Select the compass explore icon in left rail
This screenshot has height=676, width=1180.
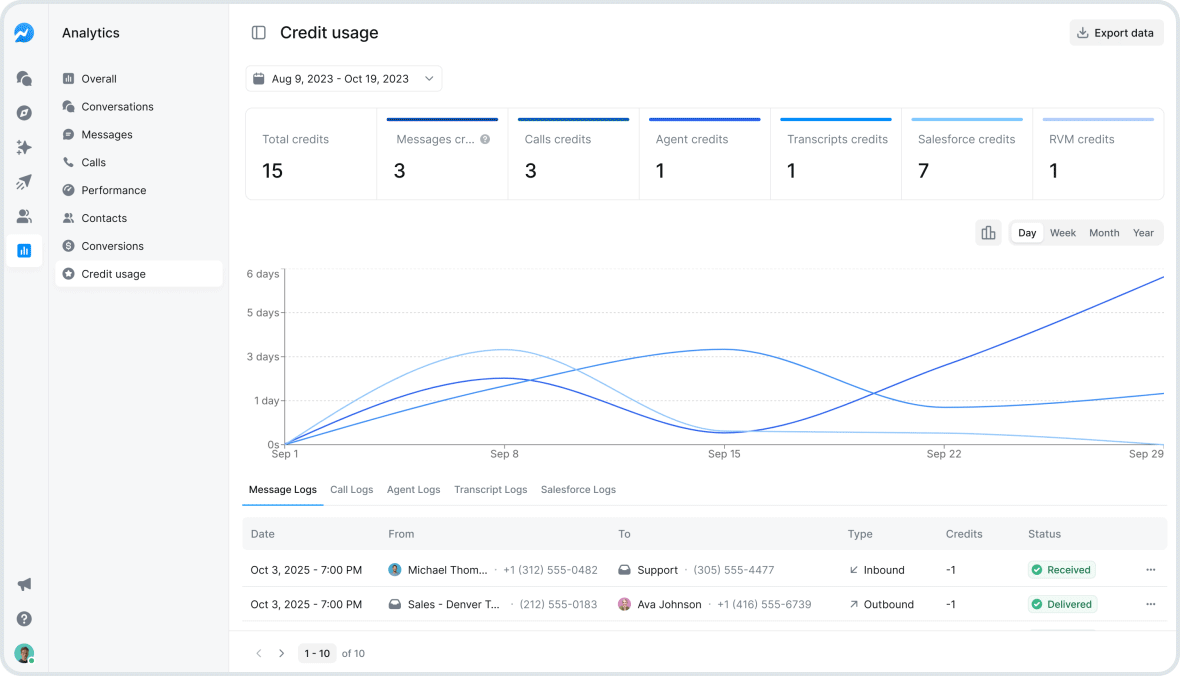click(x=24, y=112)
